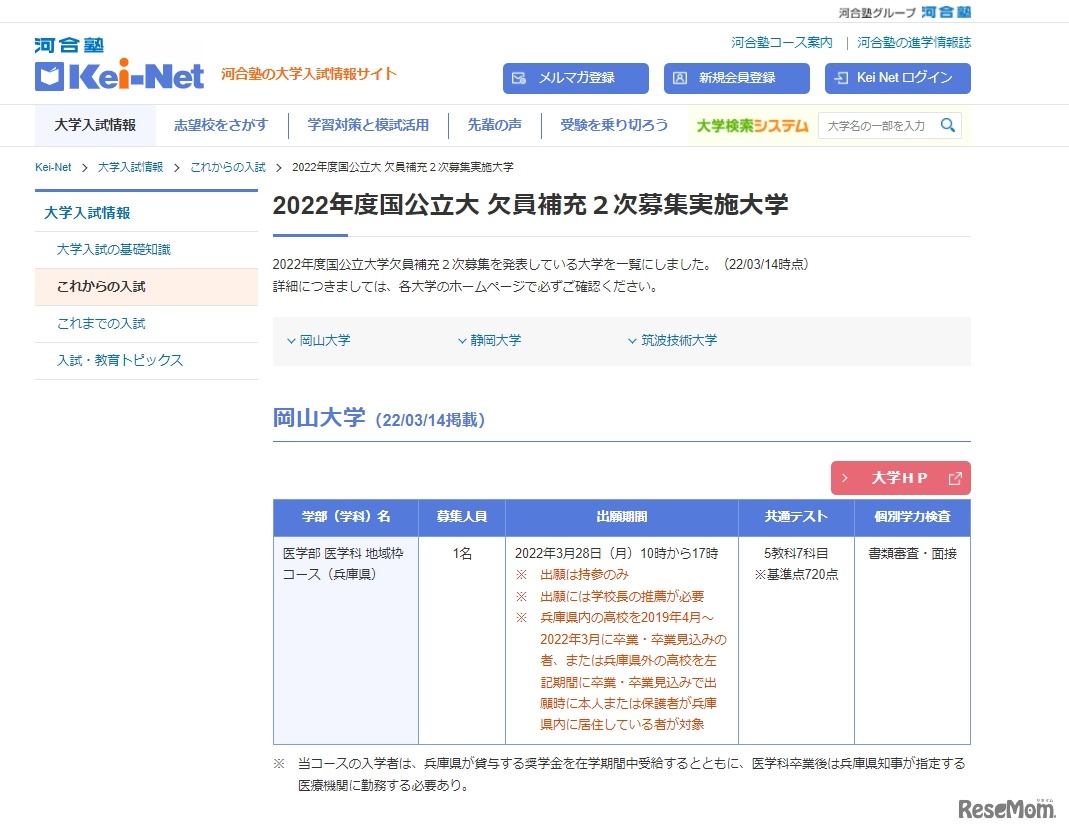Open the 受験を乗り切ろう section
This screenshot has width=1069, height=832.
pyautogui.click(x=612, y=125)
